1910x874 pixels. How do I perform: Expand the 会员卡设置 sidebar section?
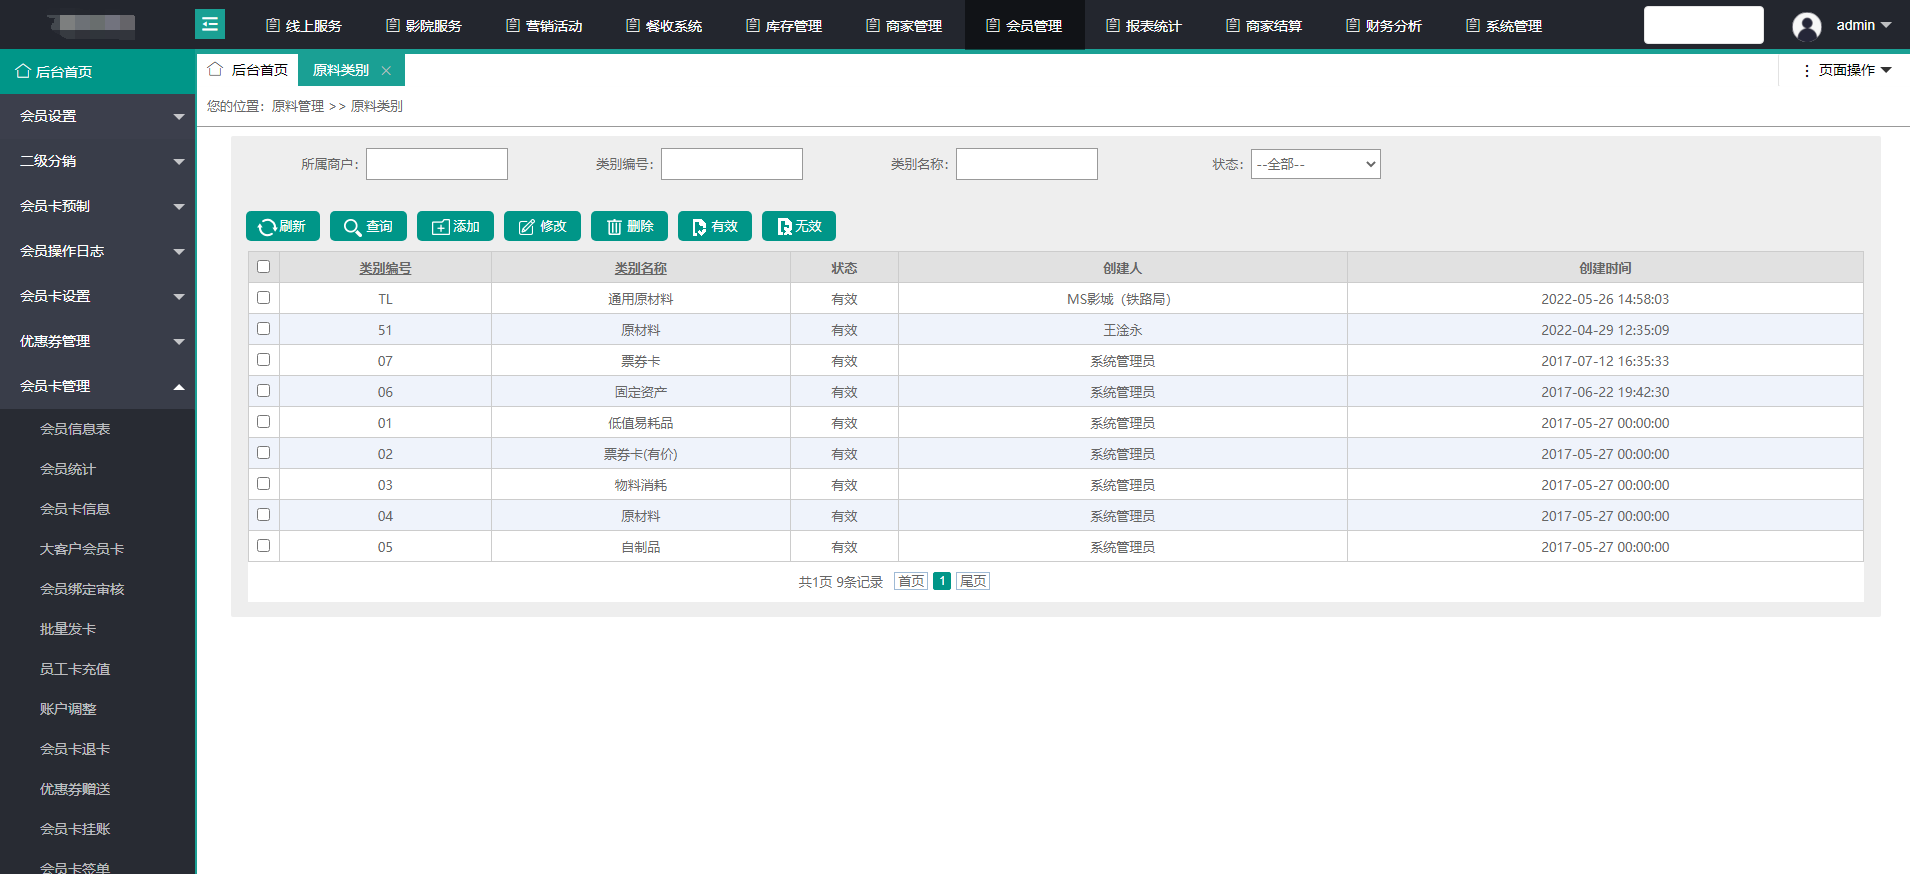[x=97, y=296]
